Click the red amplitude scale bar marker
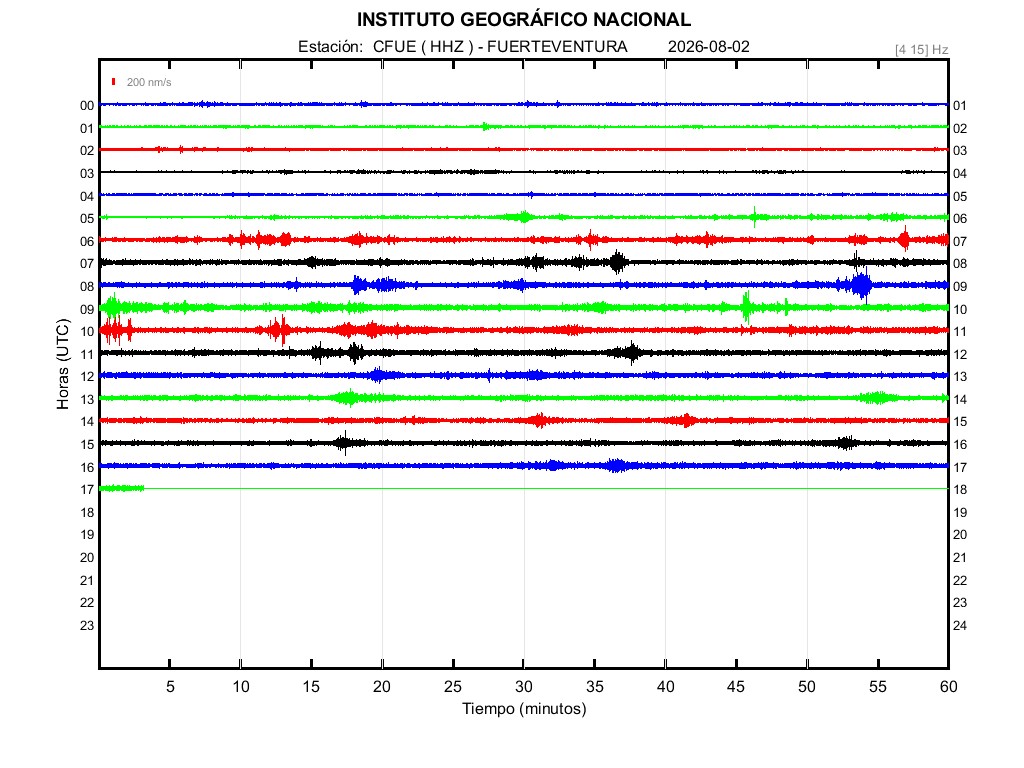This screenshot has width=1024, height=768. coord(114,82)
